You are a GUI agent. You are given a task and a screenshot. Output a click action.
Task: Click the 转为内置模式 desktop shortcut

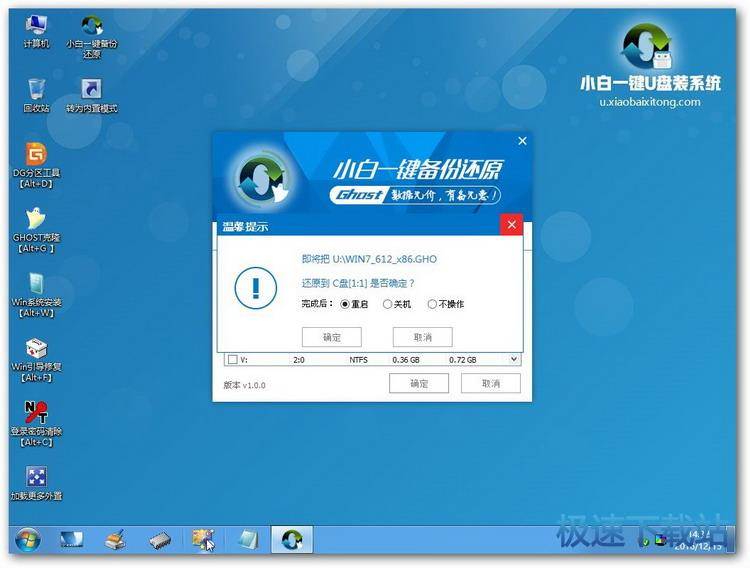(91, 96)
